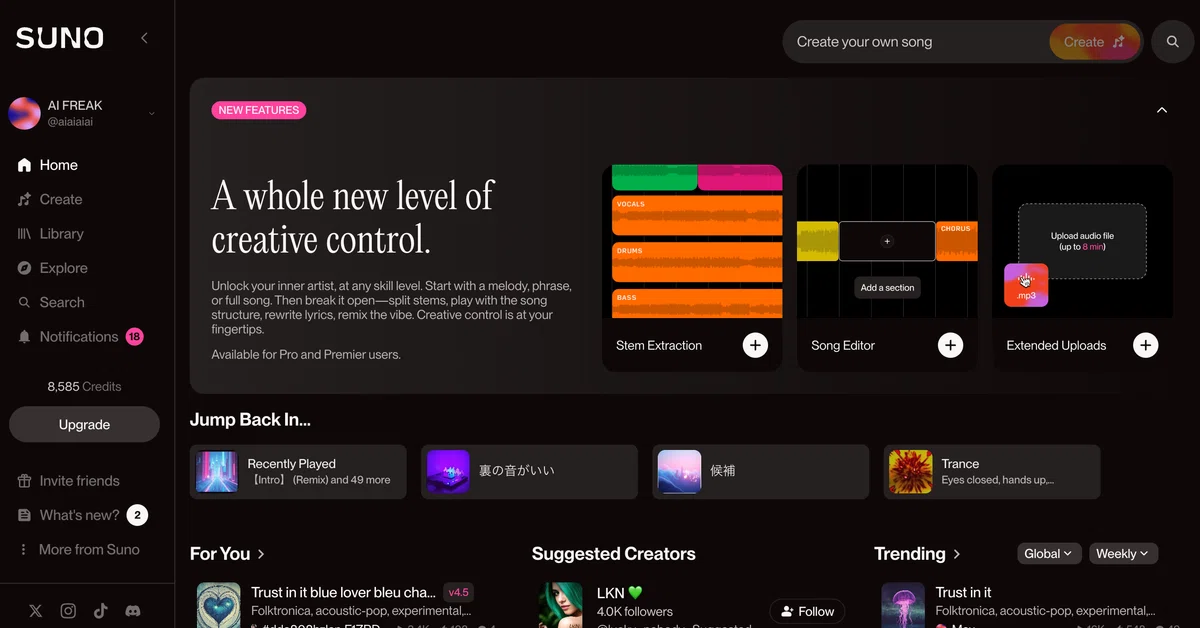The image size is (1200, 628).
Task: Click the plus on Stem Extraction
Action: 755,345
